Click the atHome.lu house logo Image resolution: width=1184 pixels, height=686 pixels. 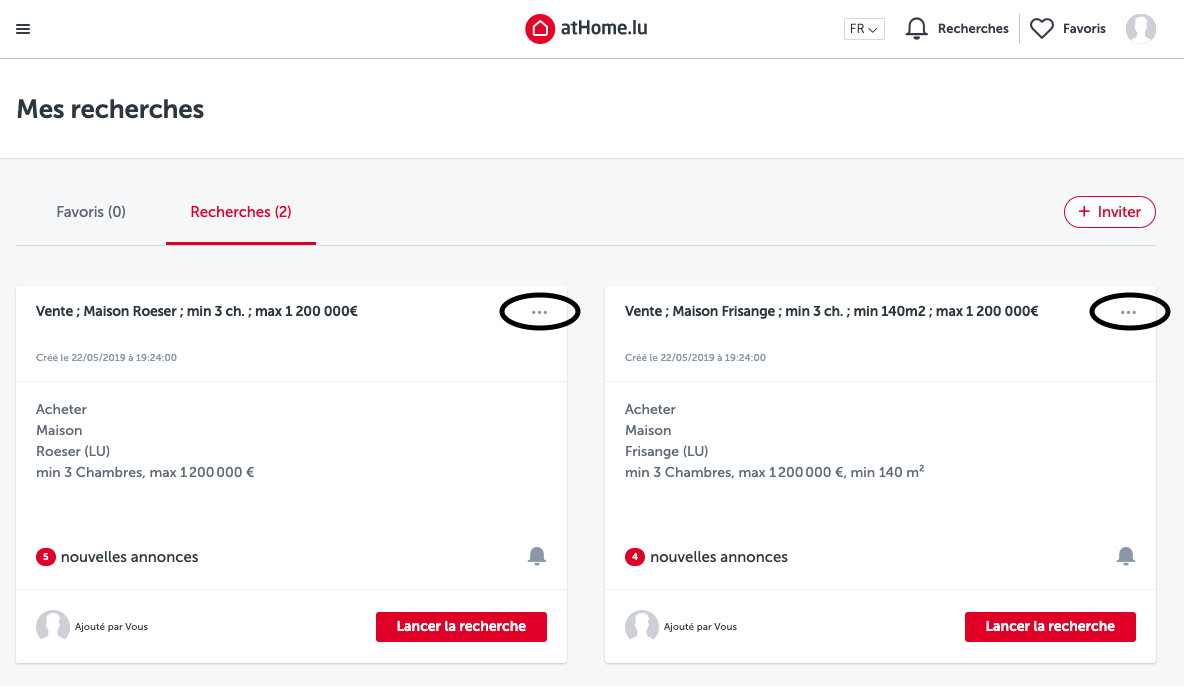[x=540, y=29]
